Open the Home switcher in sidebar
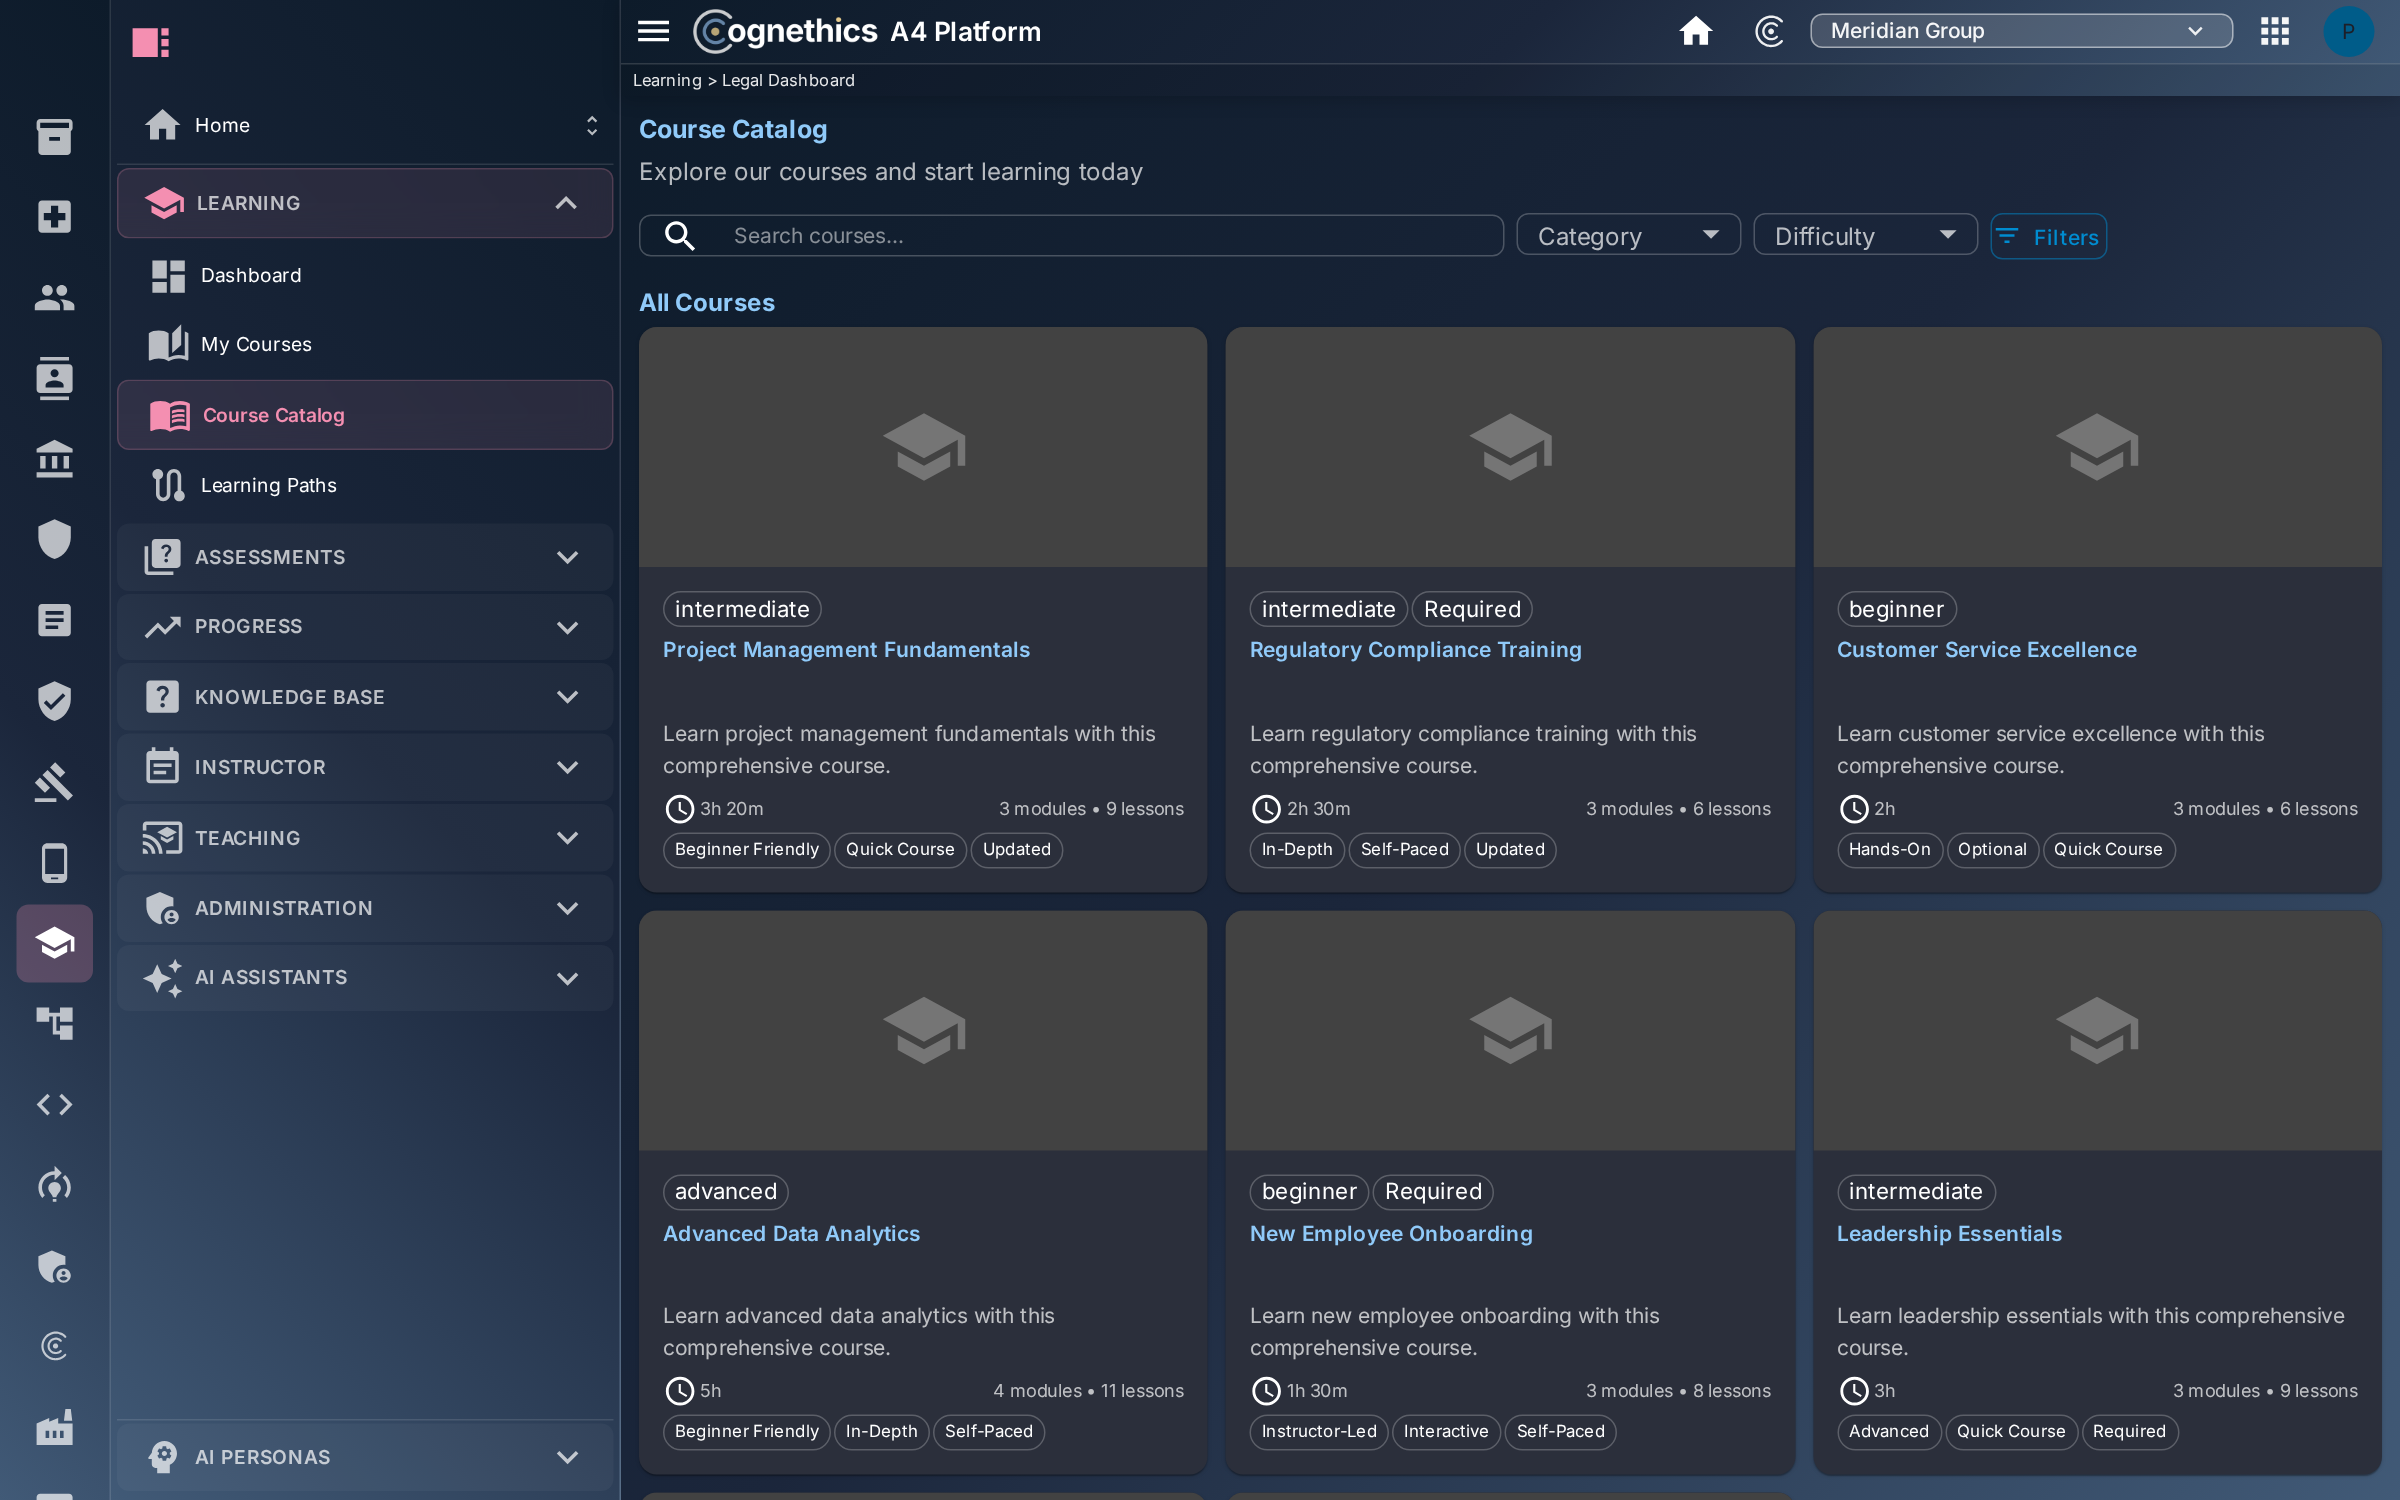2400x1500 pixels. click(x=365, y=125)
